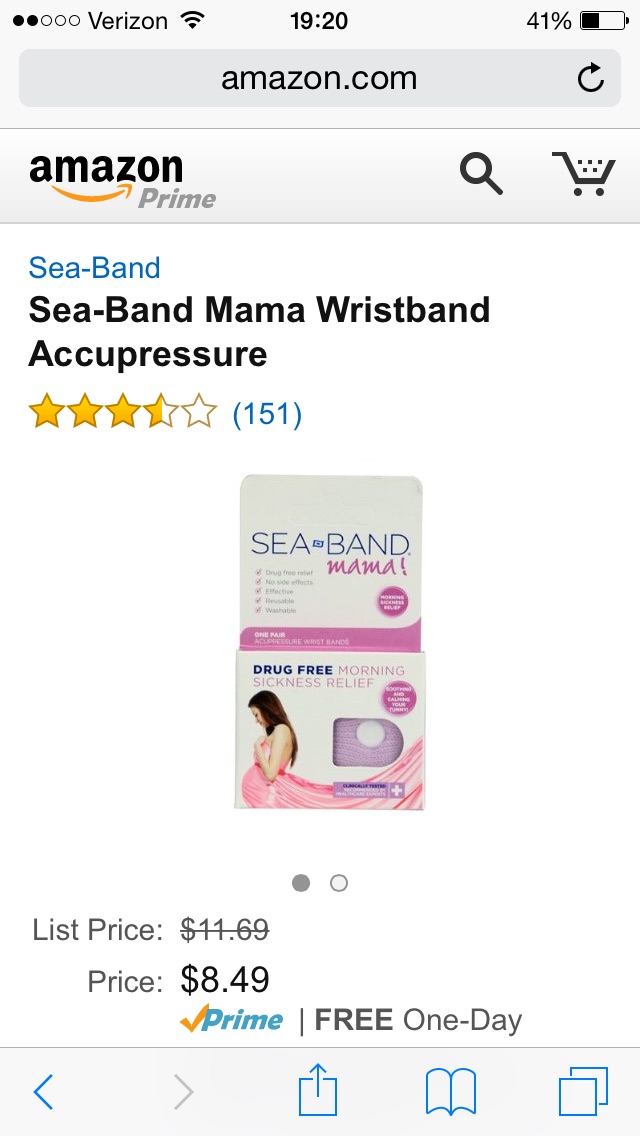Reload the page with refresh icon

point(591,78)
